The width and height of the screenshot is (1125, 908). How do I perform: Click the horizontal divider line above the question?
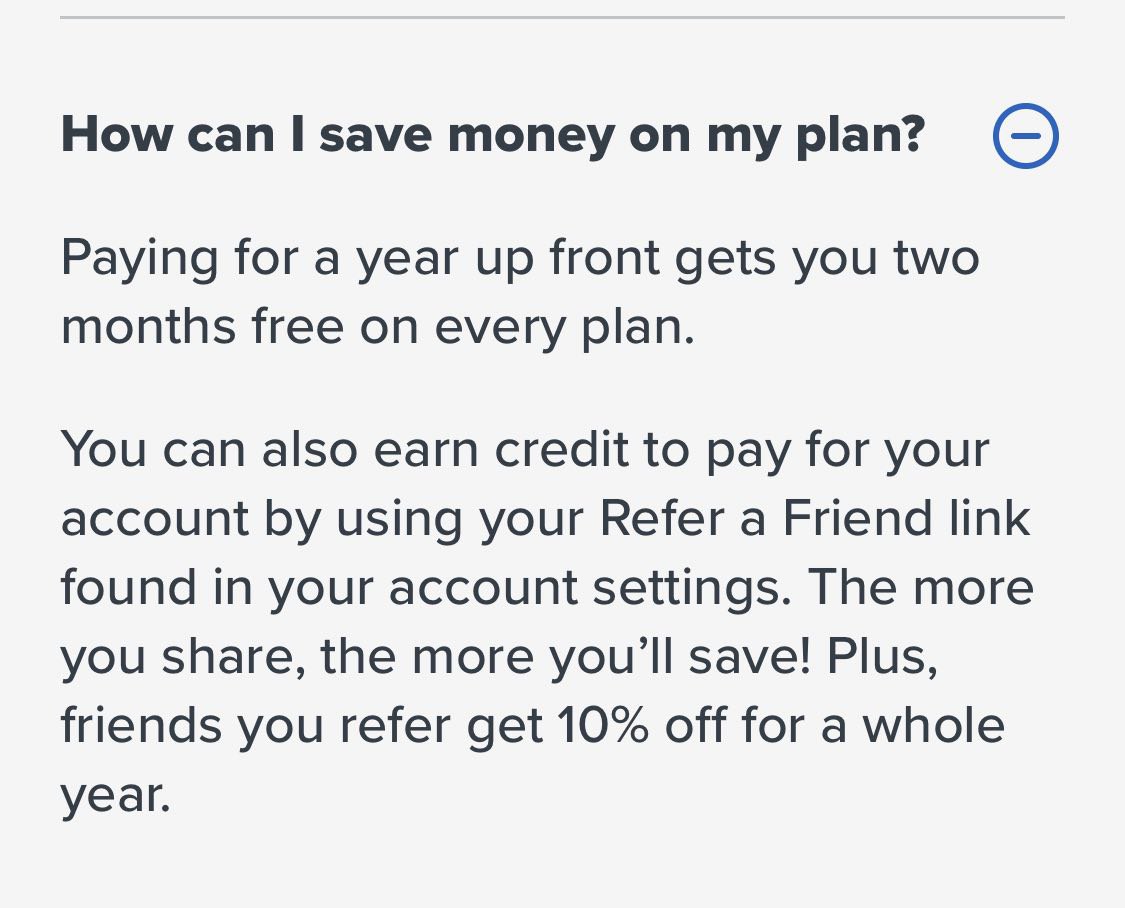(x=562, y=17)
